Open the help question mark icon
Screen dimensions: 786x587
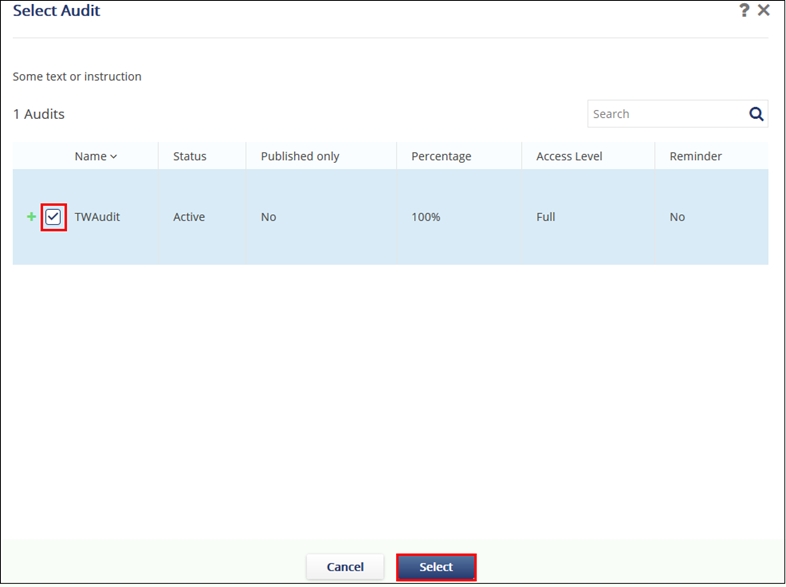[744, 11]
